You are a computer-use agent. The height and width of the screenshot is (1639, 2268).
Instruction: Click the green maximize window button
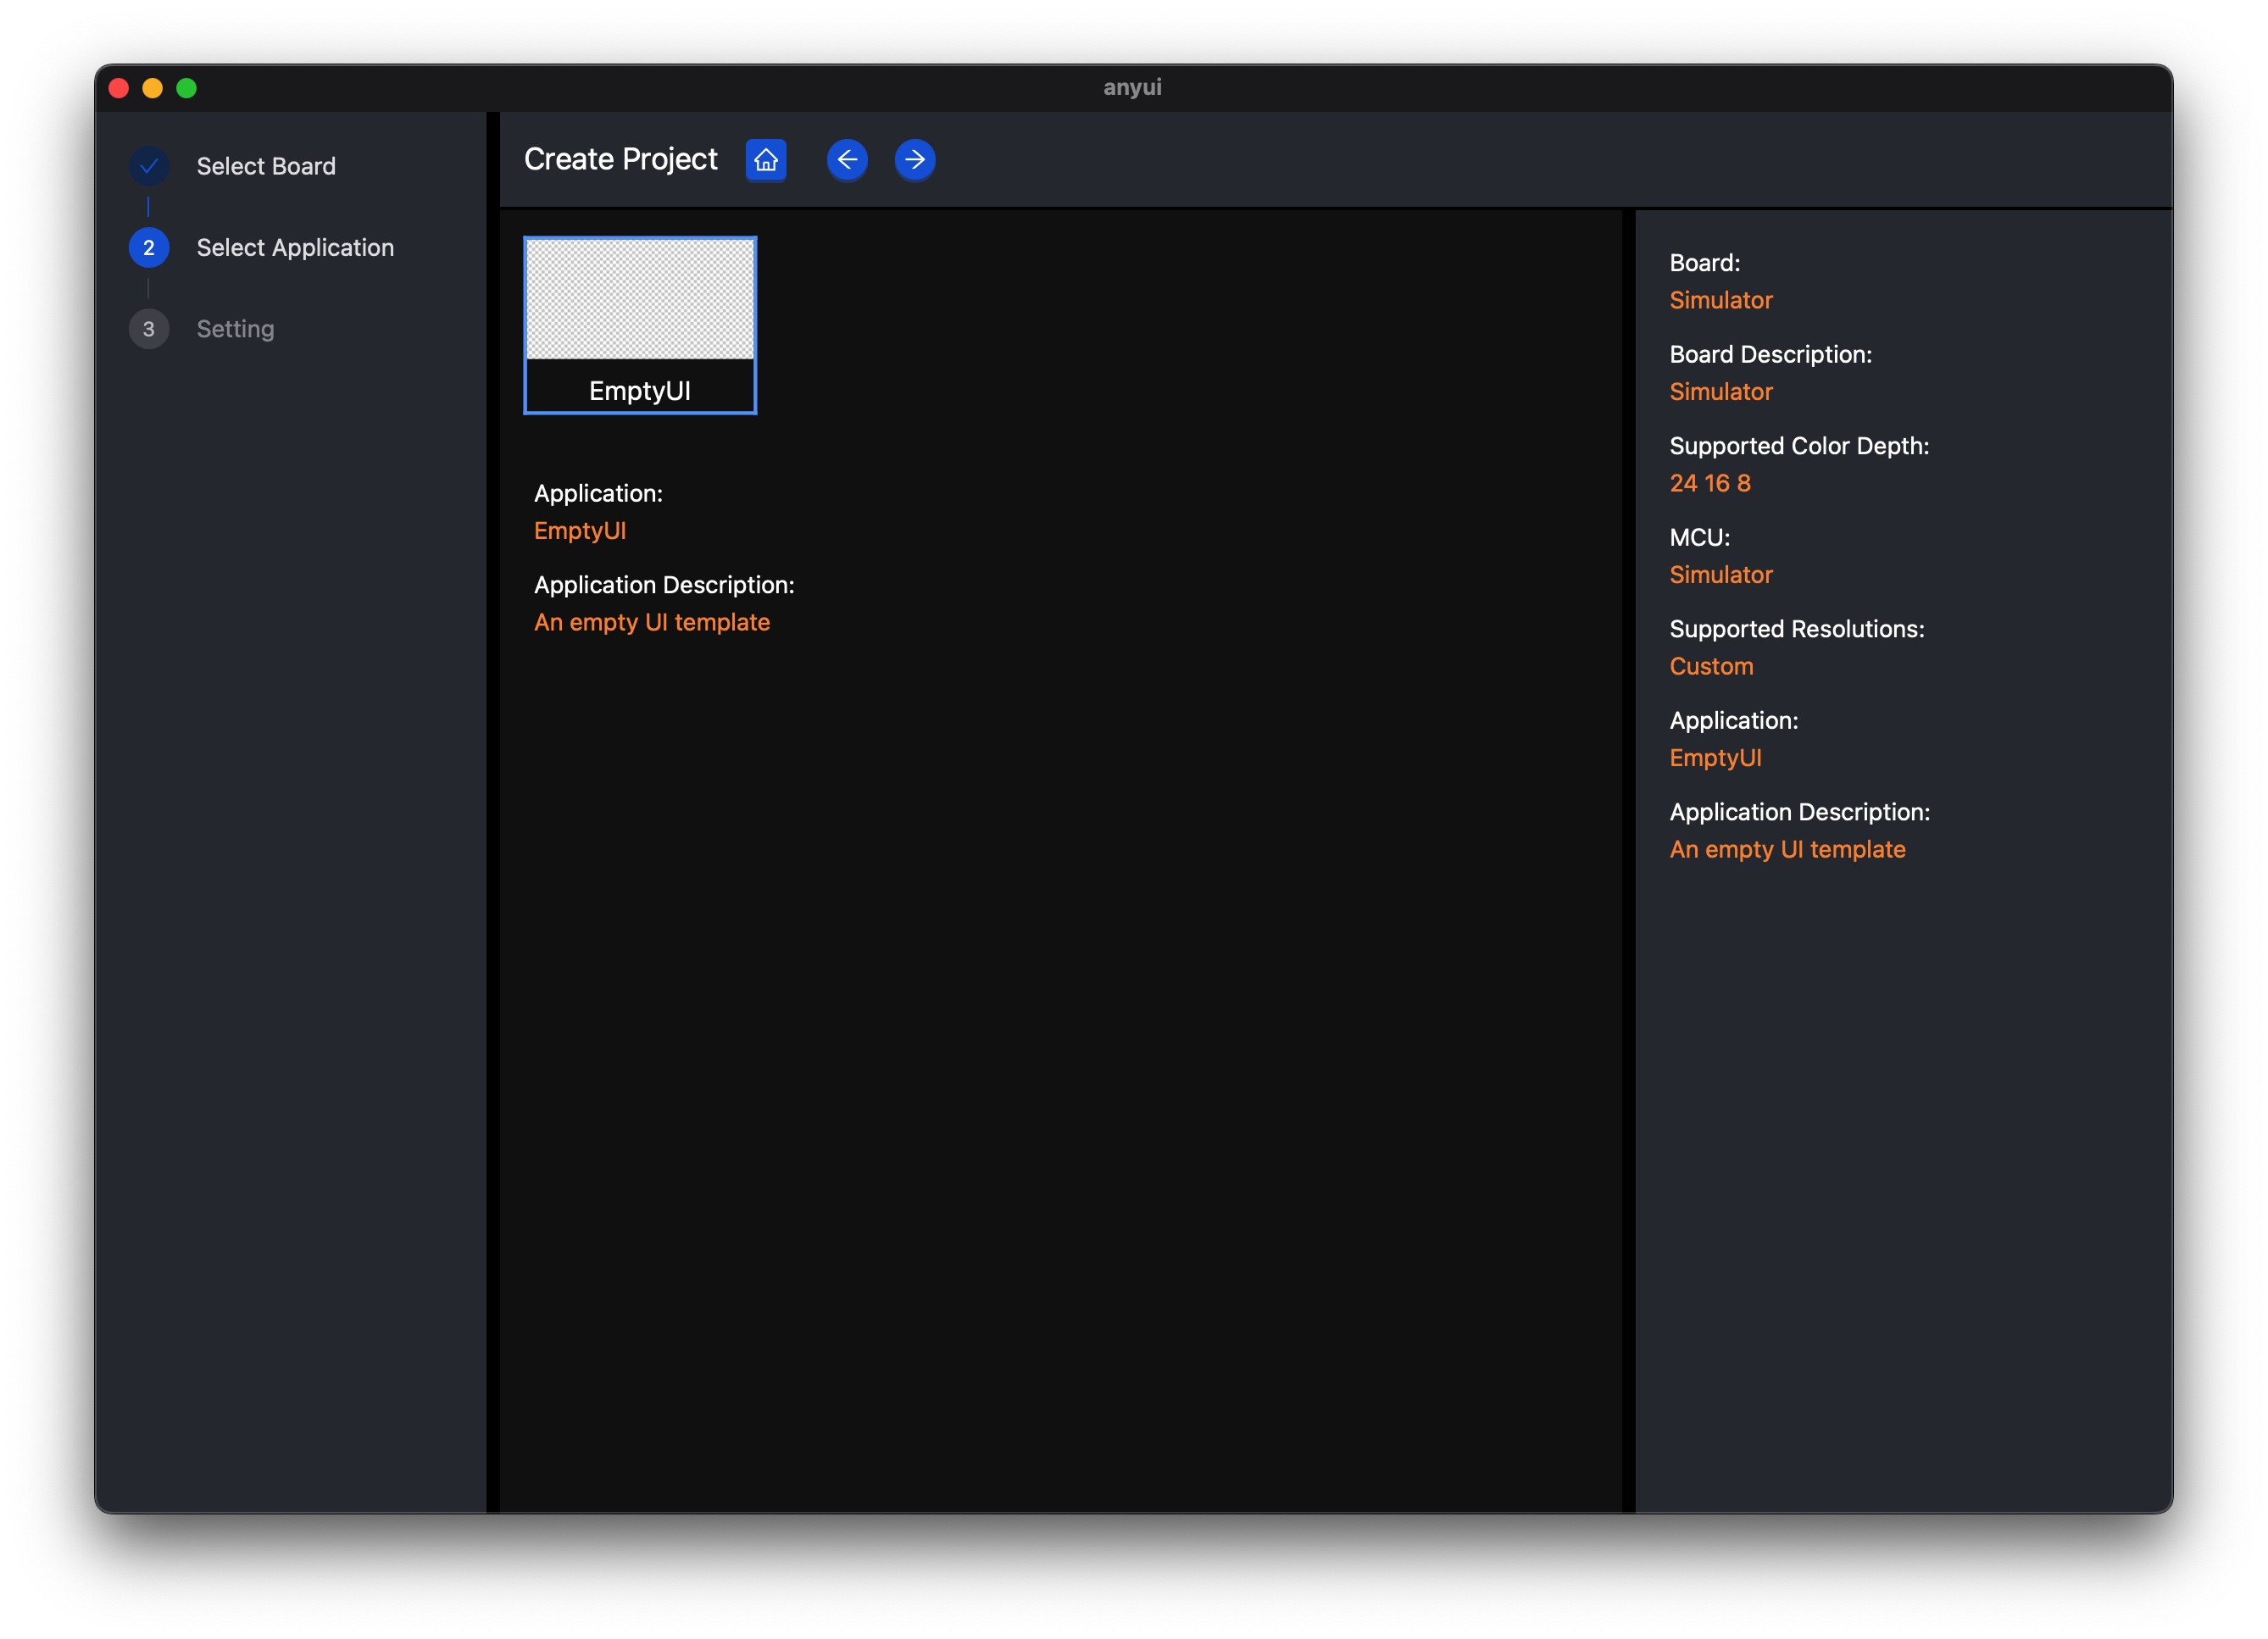187,88
